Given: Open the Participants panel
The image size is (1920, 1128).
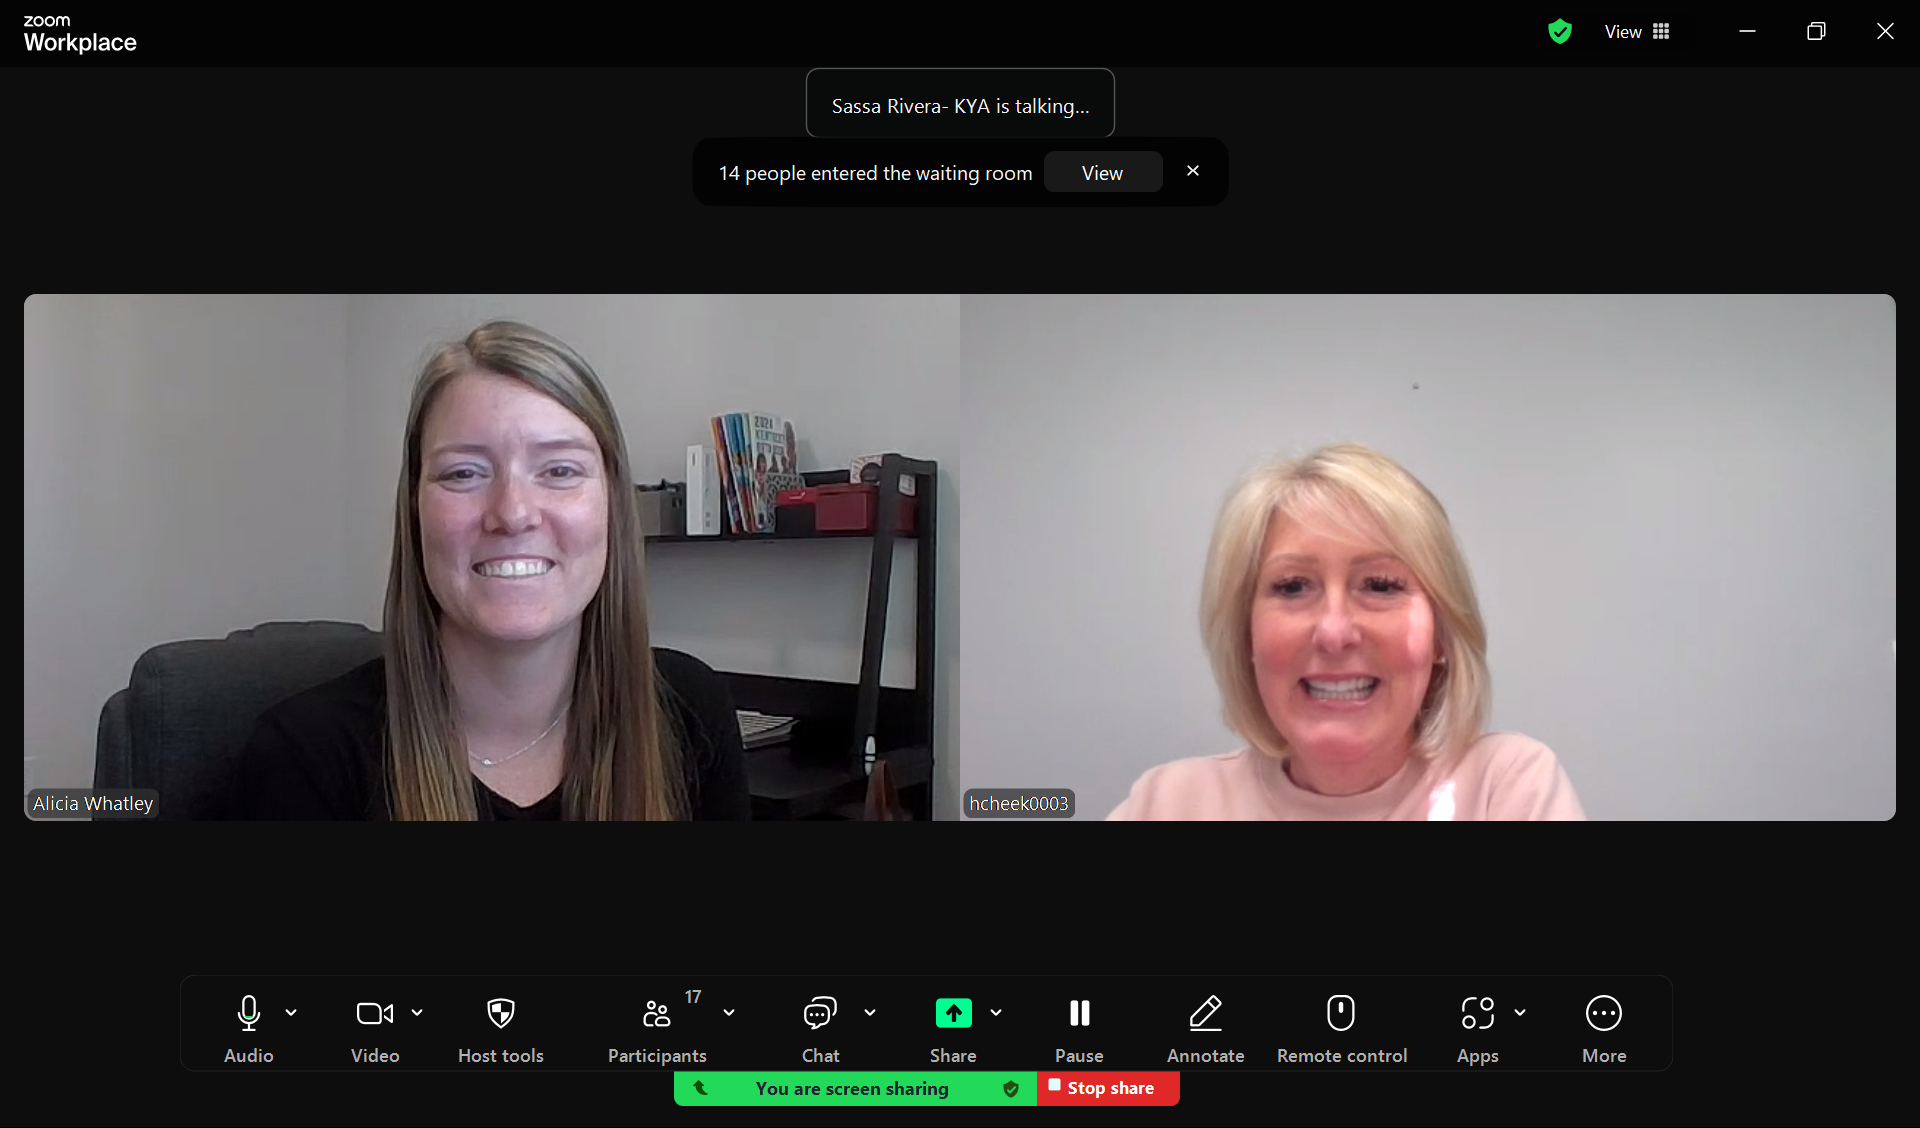Looking at the screenshot, I should [x=657, y=1014].
